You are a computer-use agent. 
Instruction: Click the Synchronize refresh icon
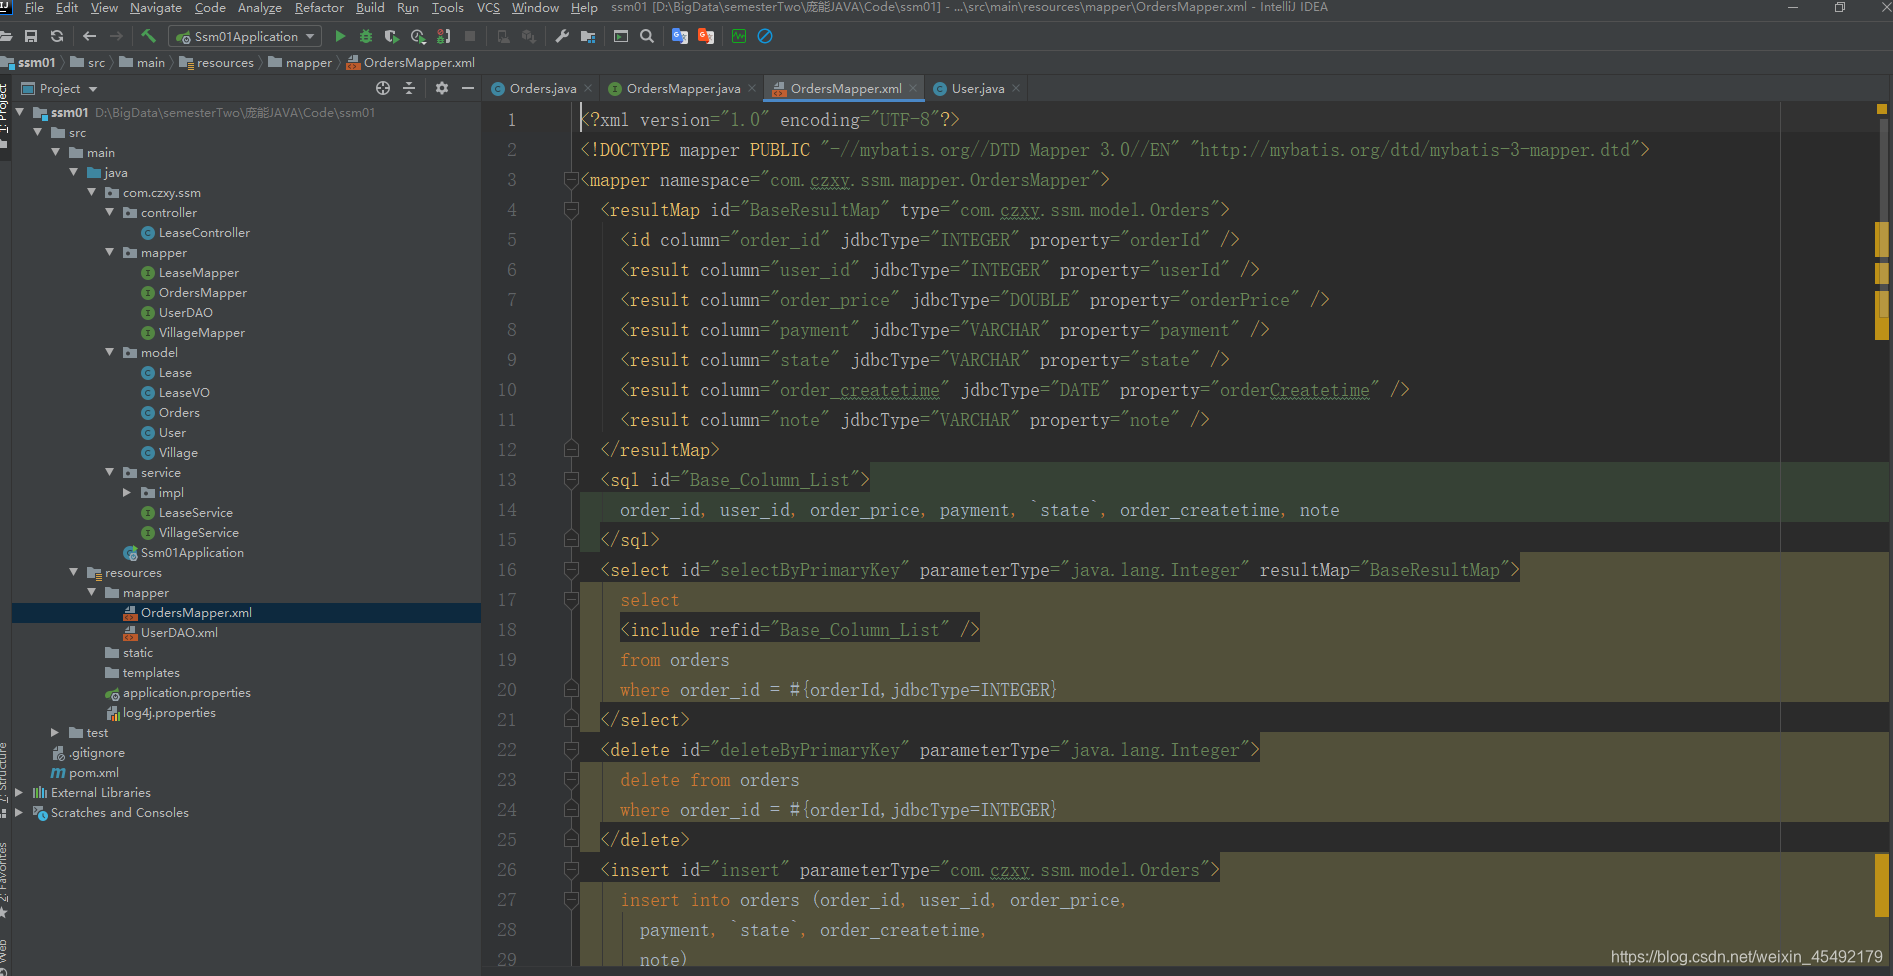[57, 36]
